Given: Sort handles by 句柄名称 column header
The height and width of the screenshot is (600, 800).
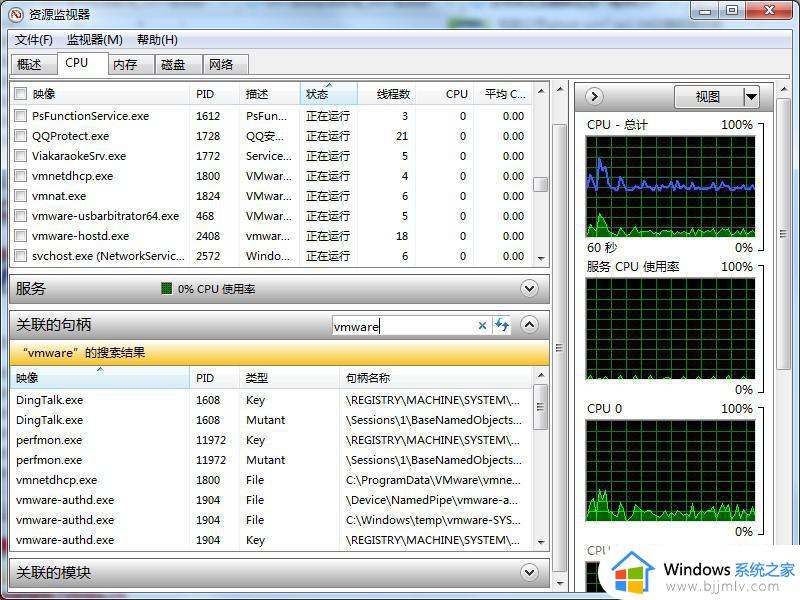Looking at the screenshot, I should (435, 378).
